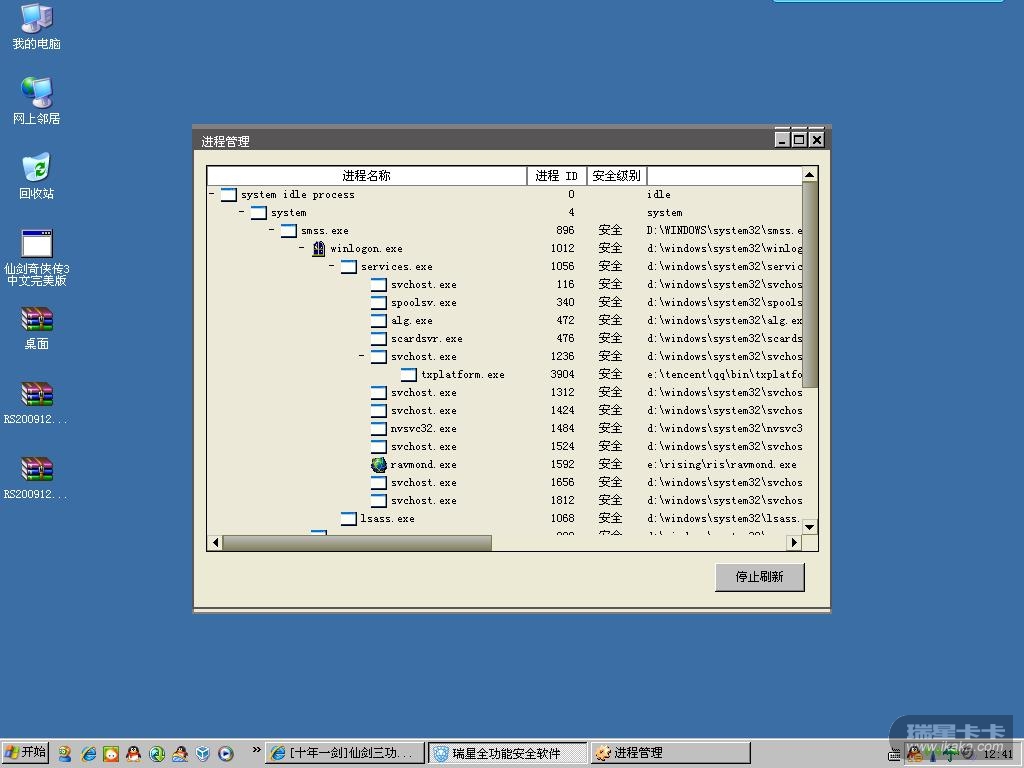Click the 开始 Start button
Screen dimensions: 1024x768
(26, 753)
